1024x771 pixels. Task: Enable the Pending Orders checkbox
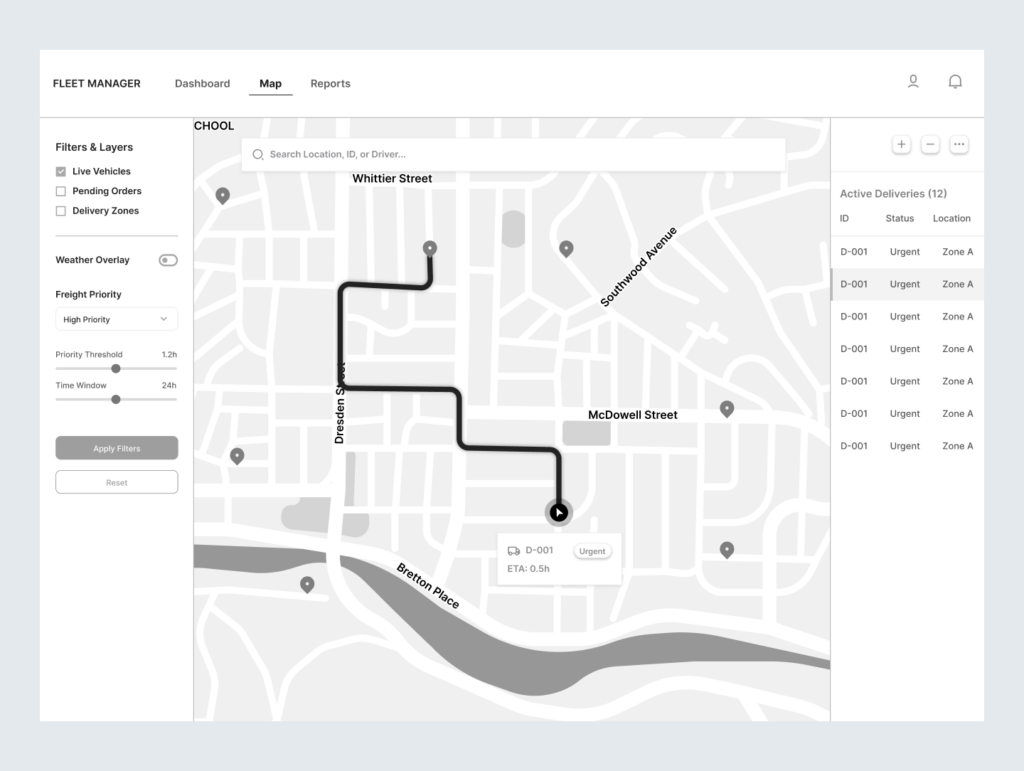pos(61,191)
